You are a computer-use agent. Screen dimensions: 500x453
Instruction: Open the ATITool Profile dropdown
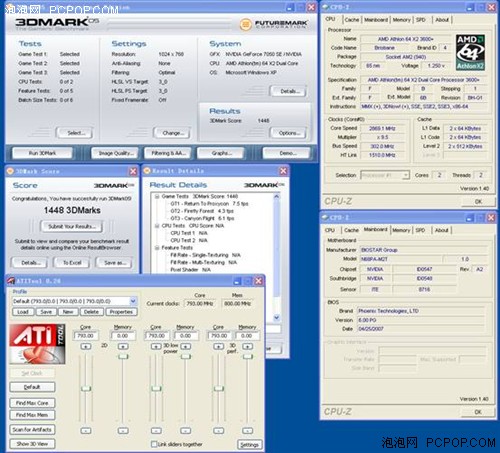pos(133,301)
